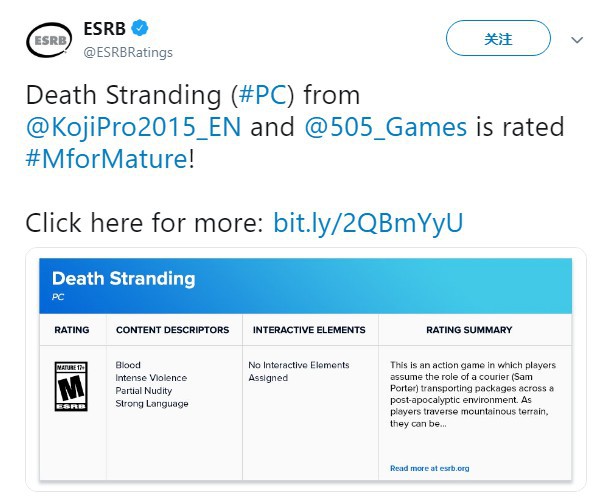Open the #PC hashtag link
The width and height of the screenshot is (603, 497).
pos(263,95)
